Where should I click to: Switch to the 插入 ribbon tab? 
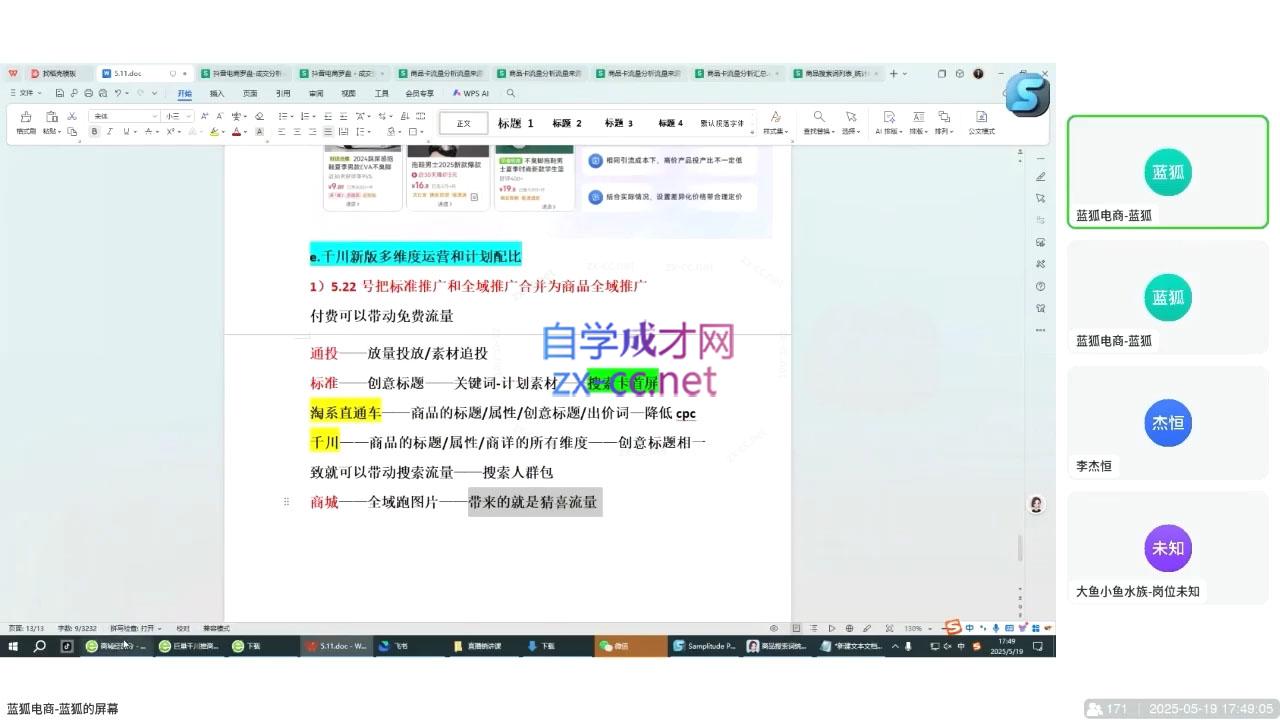click(217, 93)
